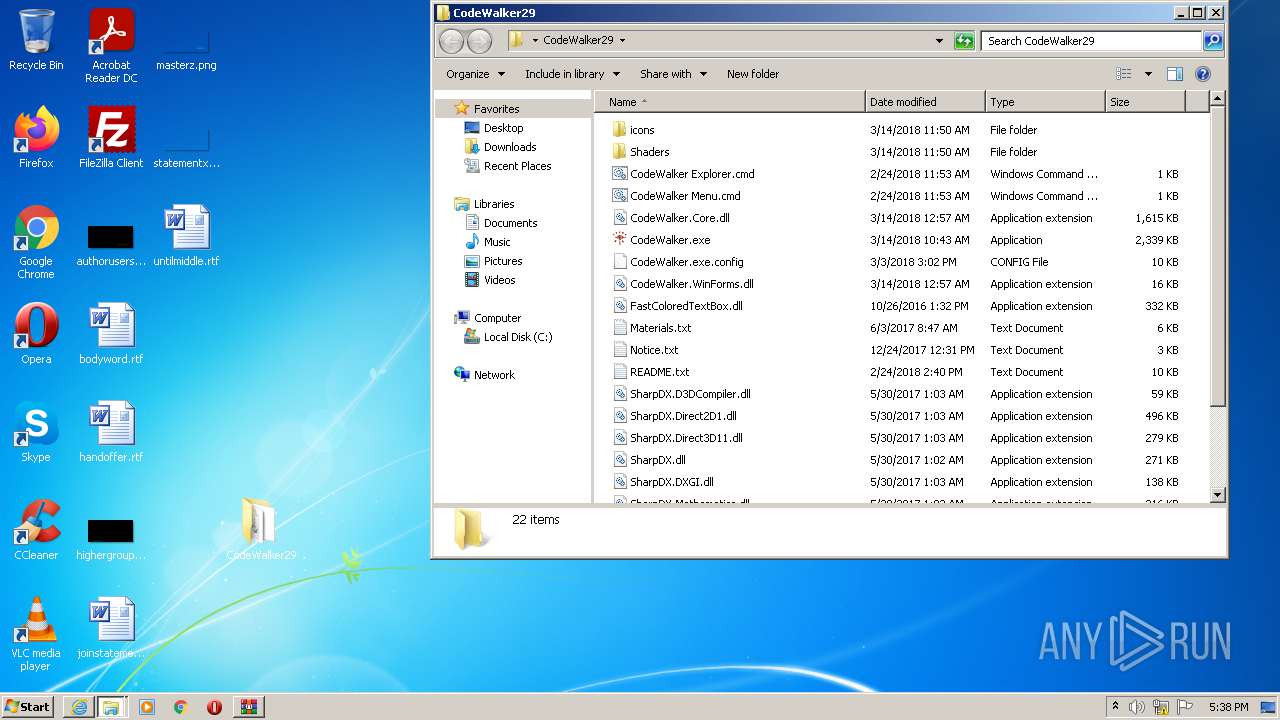Viewport: 1280px width, 720px height.
Task: Open Internet Explorer from taskbar
Action: coord(79,707)
